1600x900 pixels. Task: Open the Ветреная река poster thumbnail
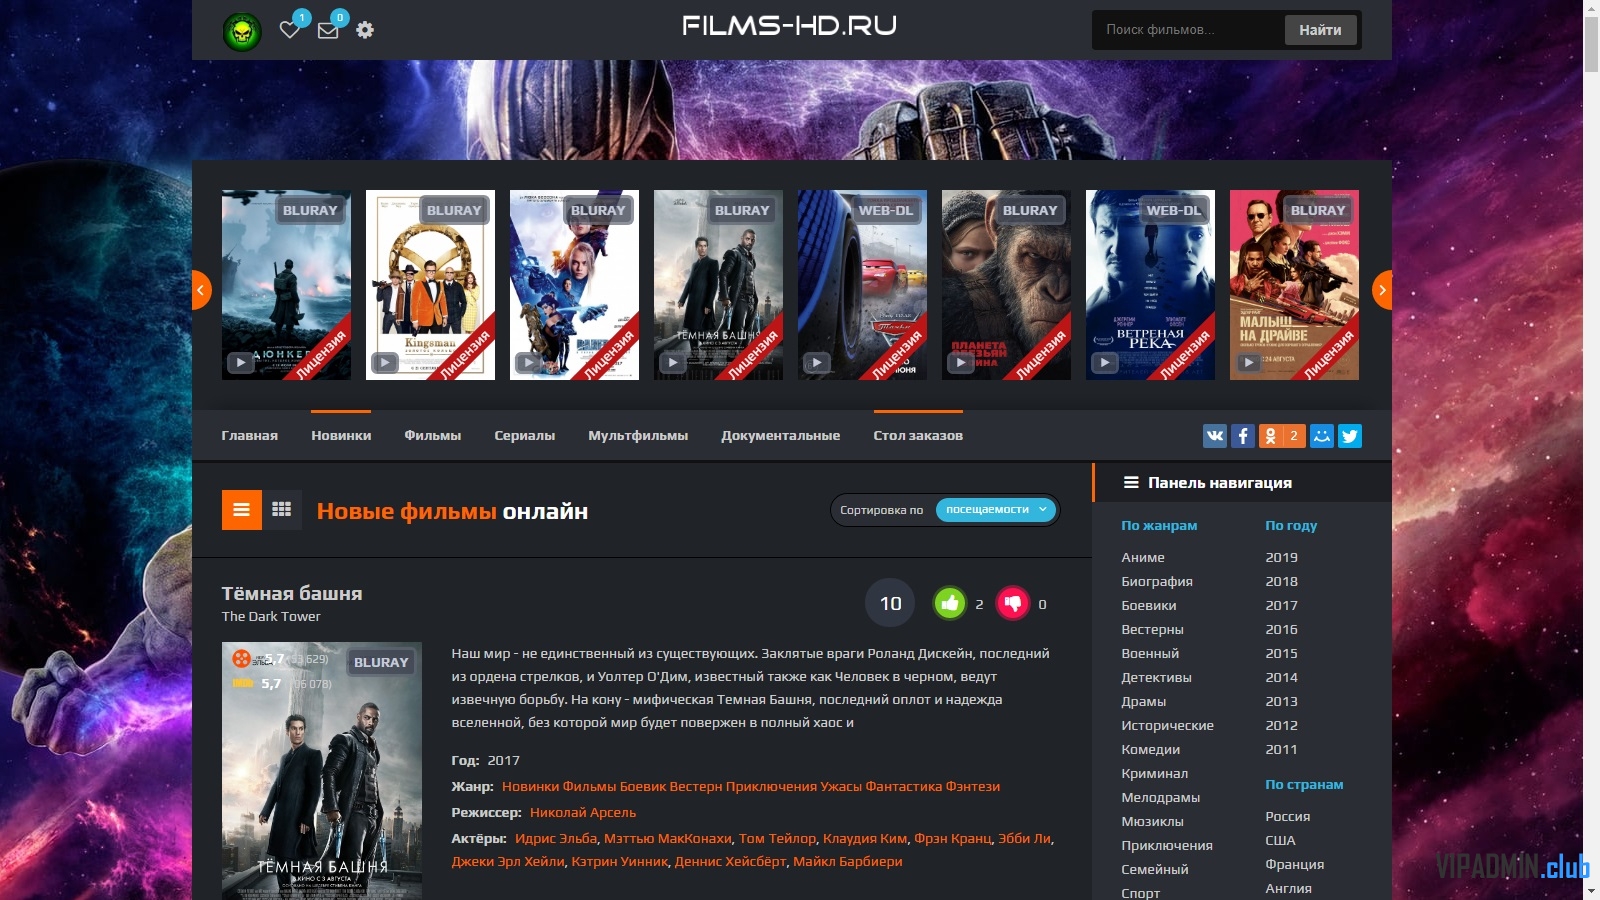click(x=1150, y=285)
